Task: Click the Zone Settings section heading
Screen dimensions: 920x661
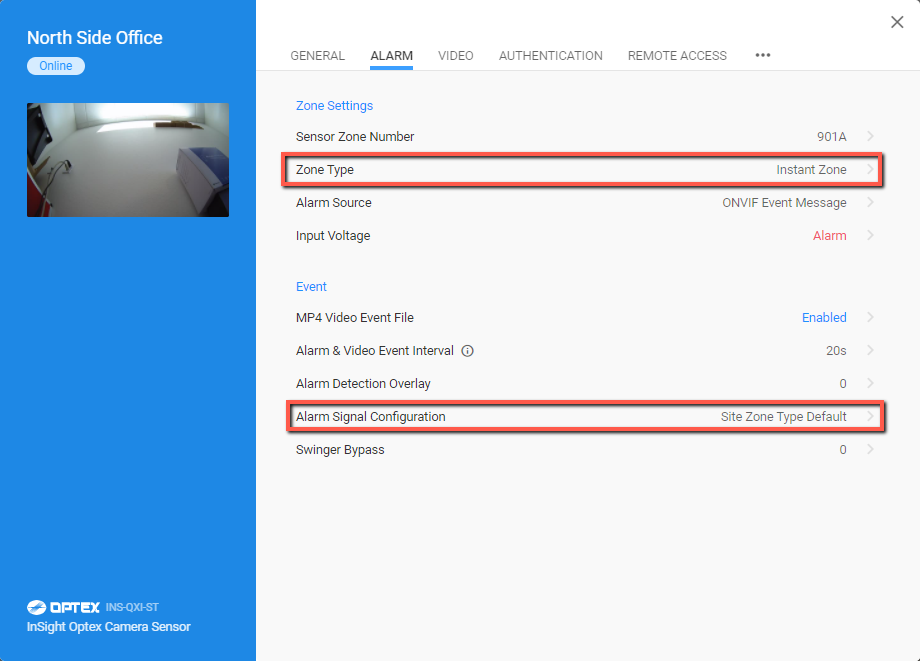Action: pos(334,106)
